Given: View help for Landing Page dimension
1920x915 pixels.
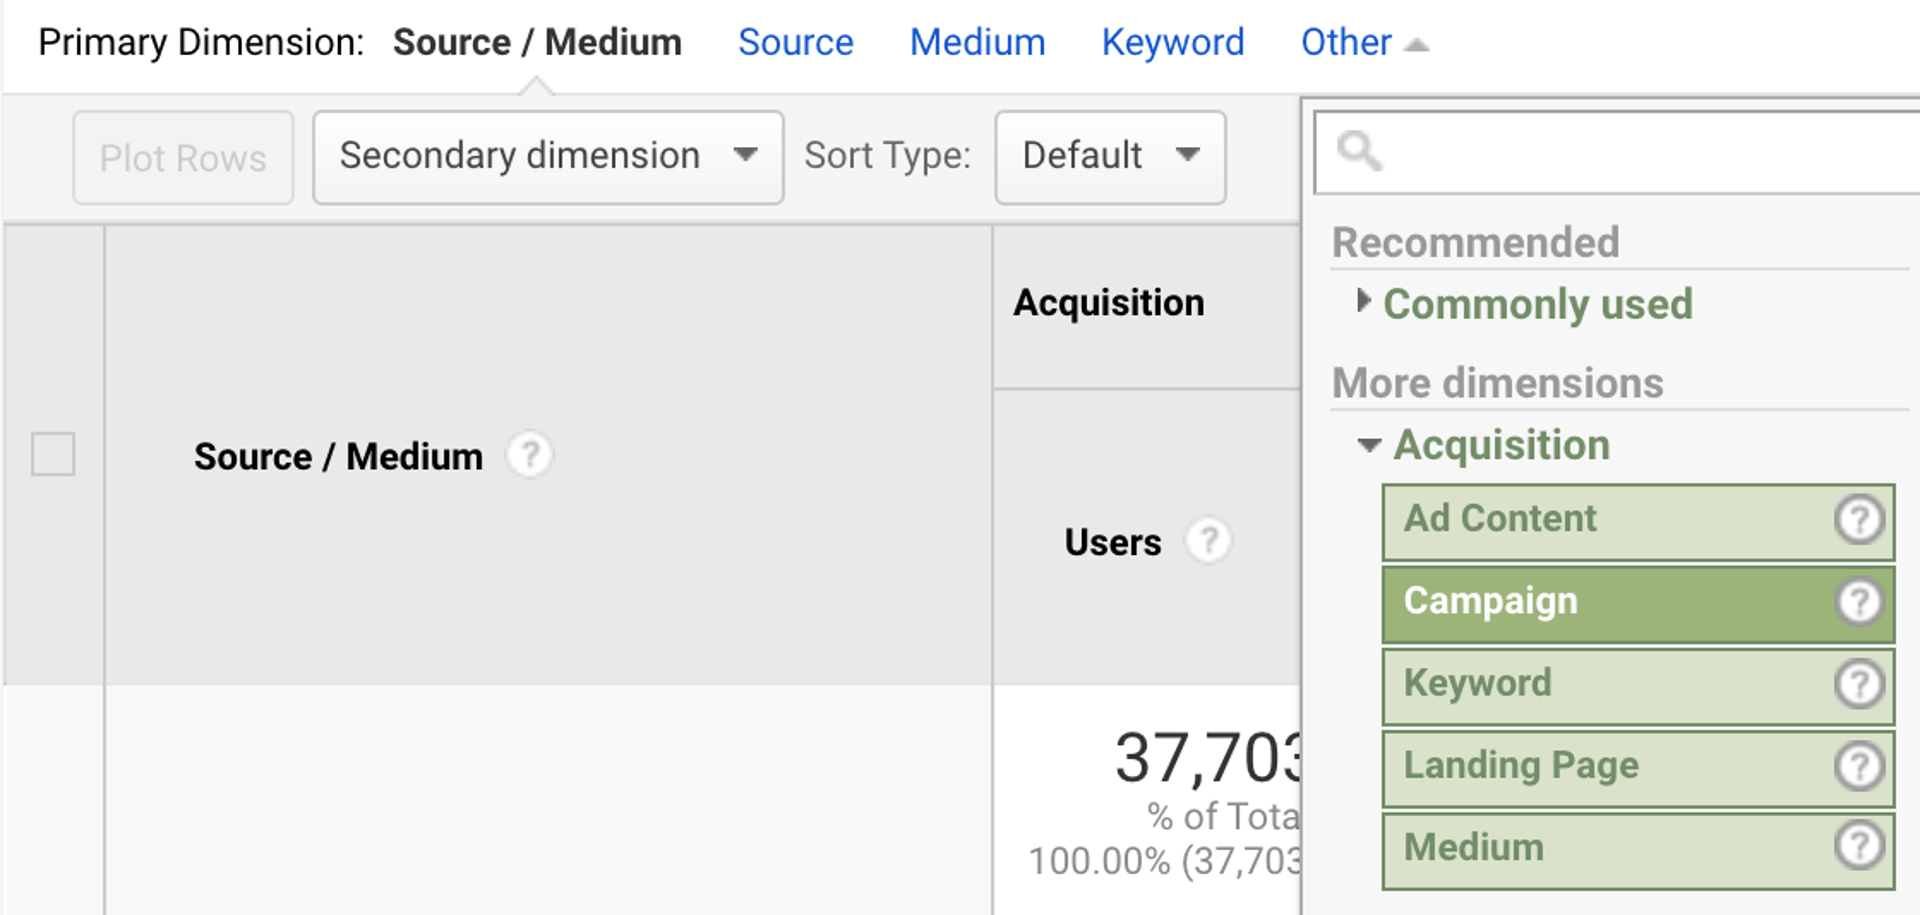Looking at the screenshot, I should (x=1858, y=766).
